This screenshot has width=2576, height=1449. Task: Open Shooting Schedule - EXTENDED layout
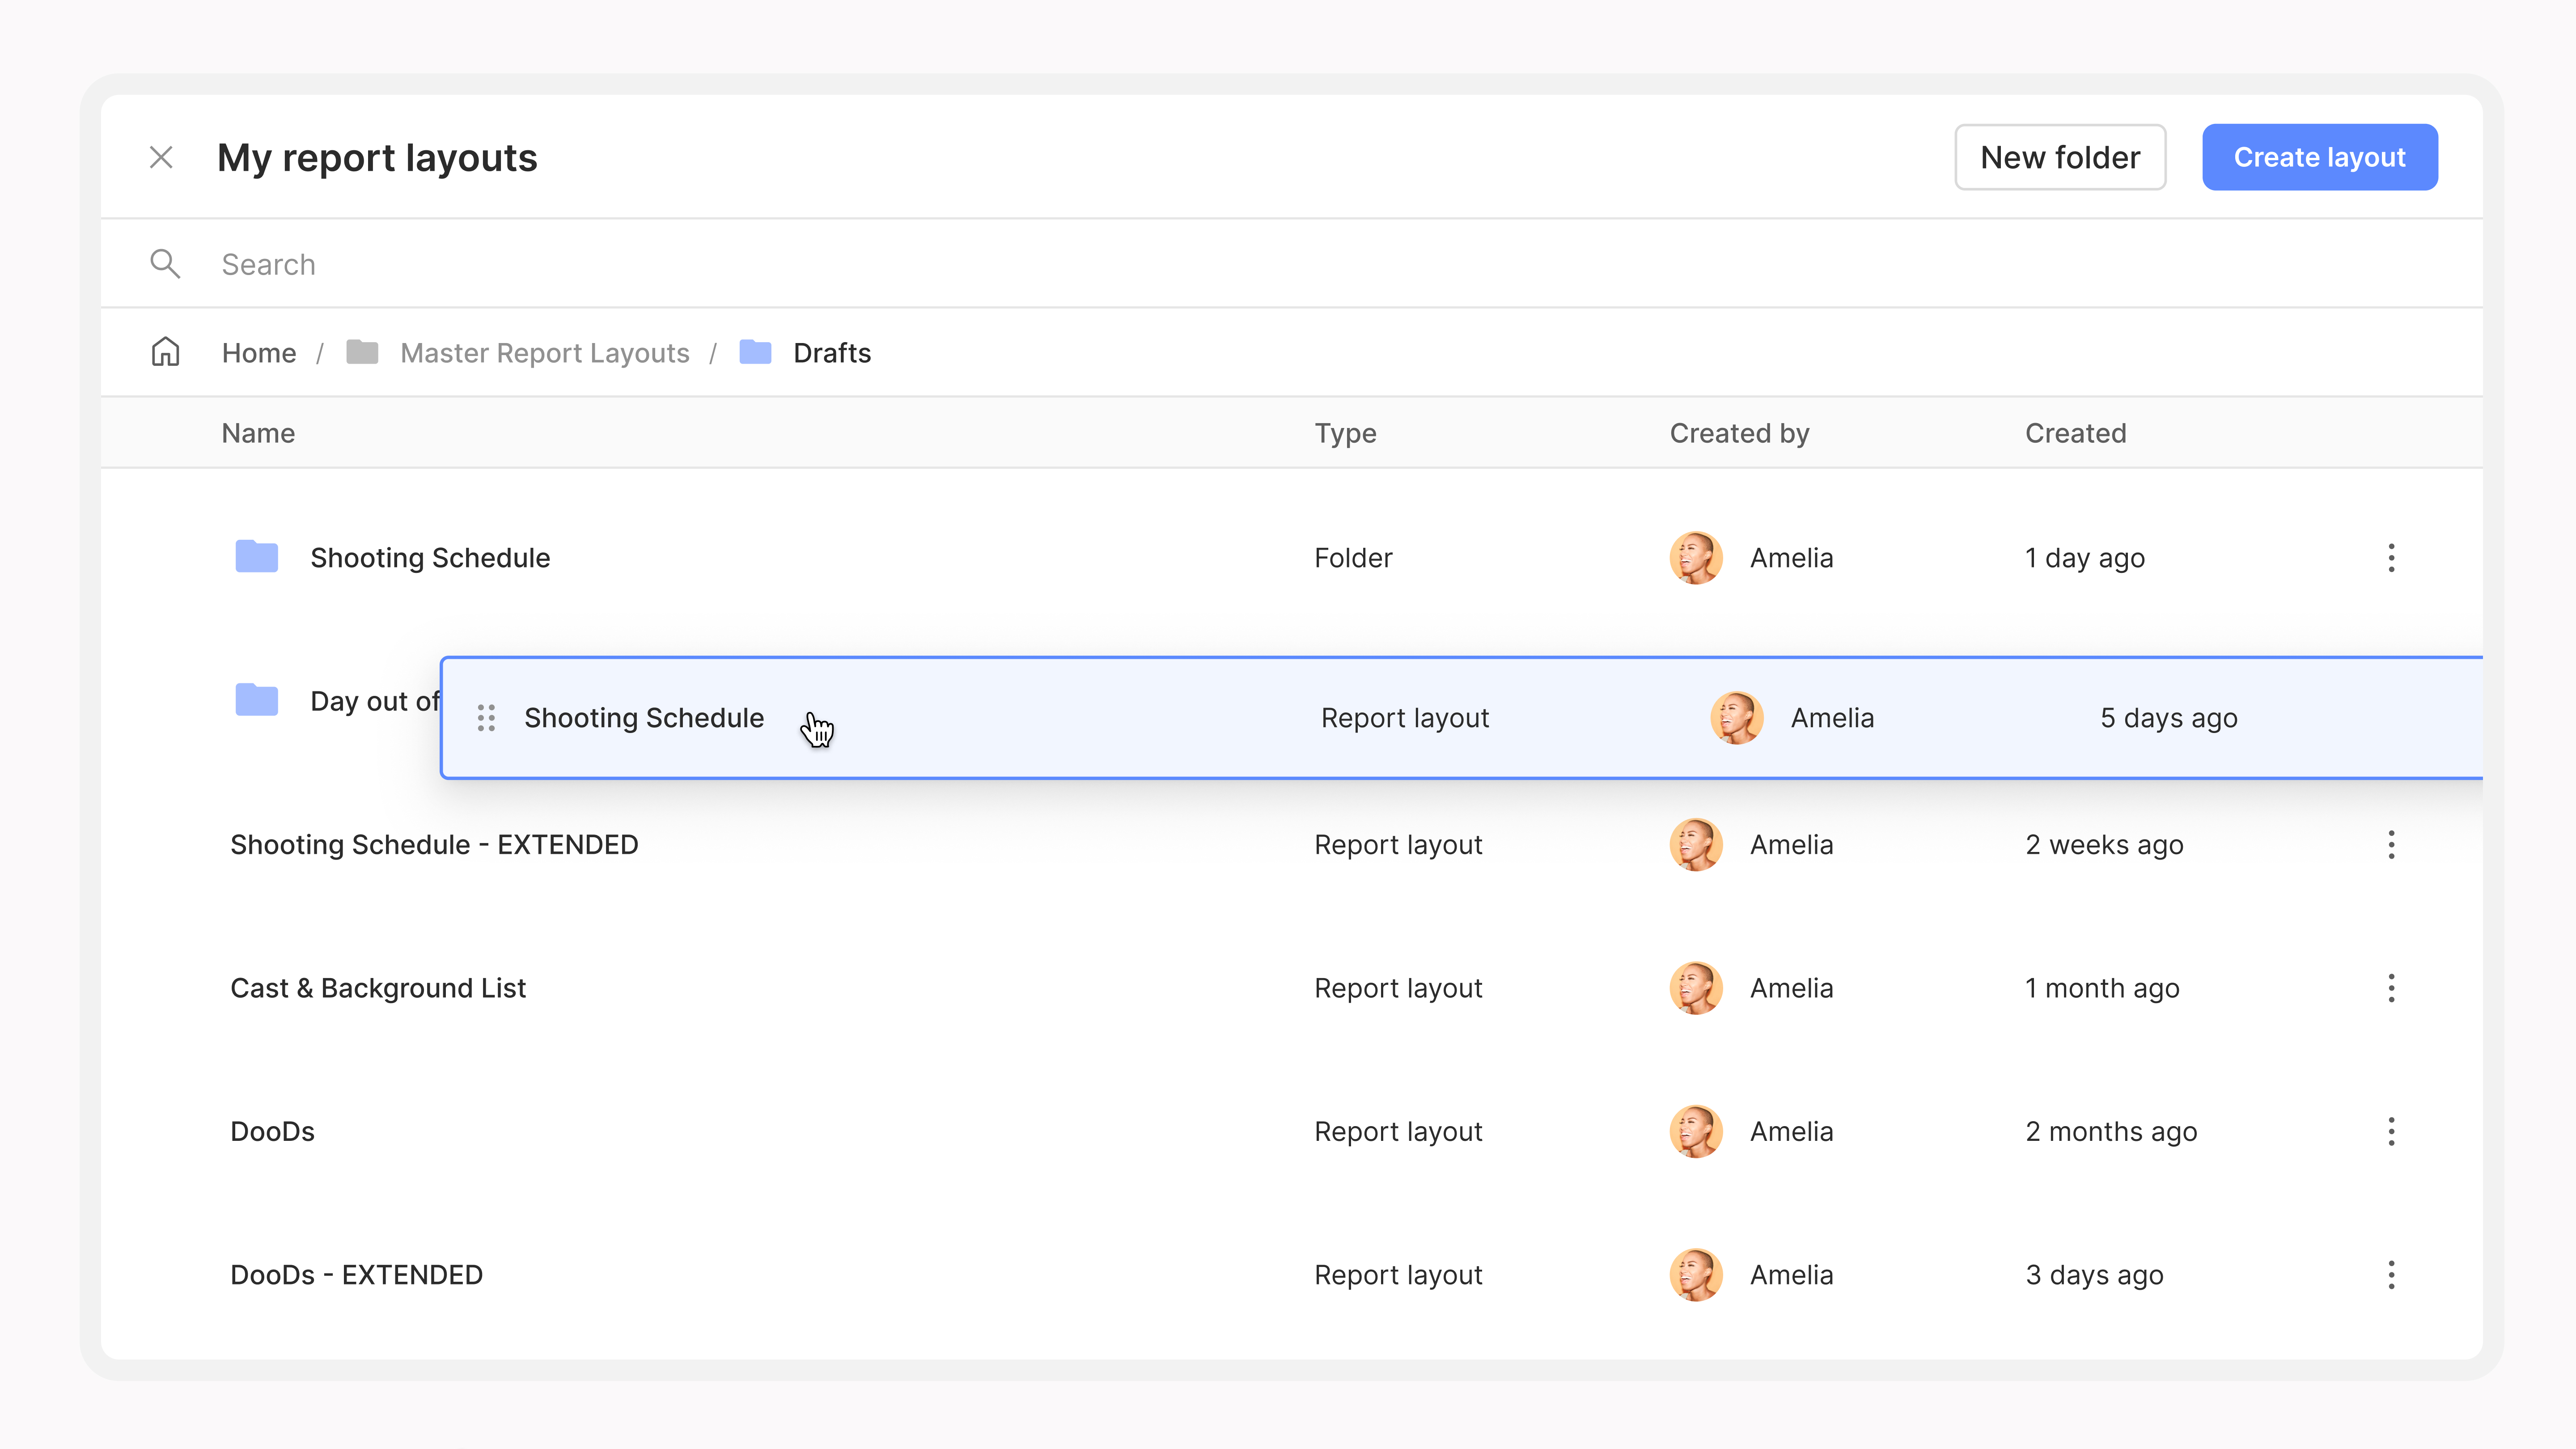click(434, 845)
